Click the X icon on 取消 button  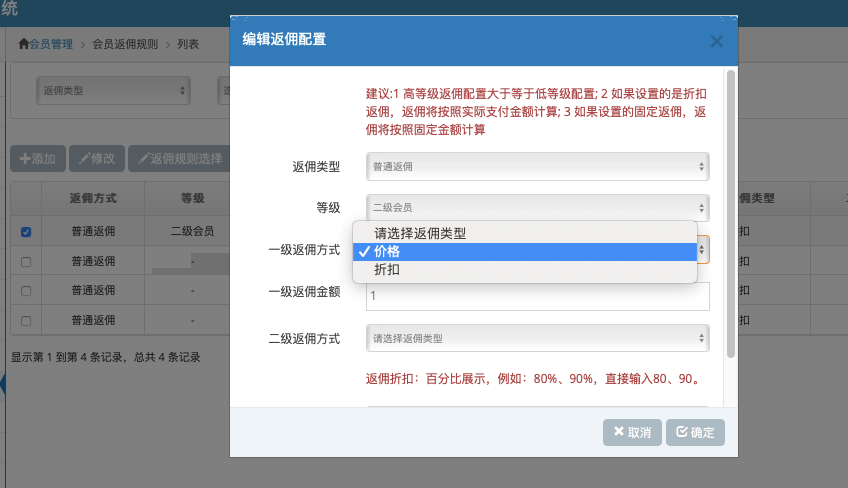click(x=619, y=431)
